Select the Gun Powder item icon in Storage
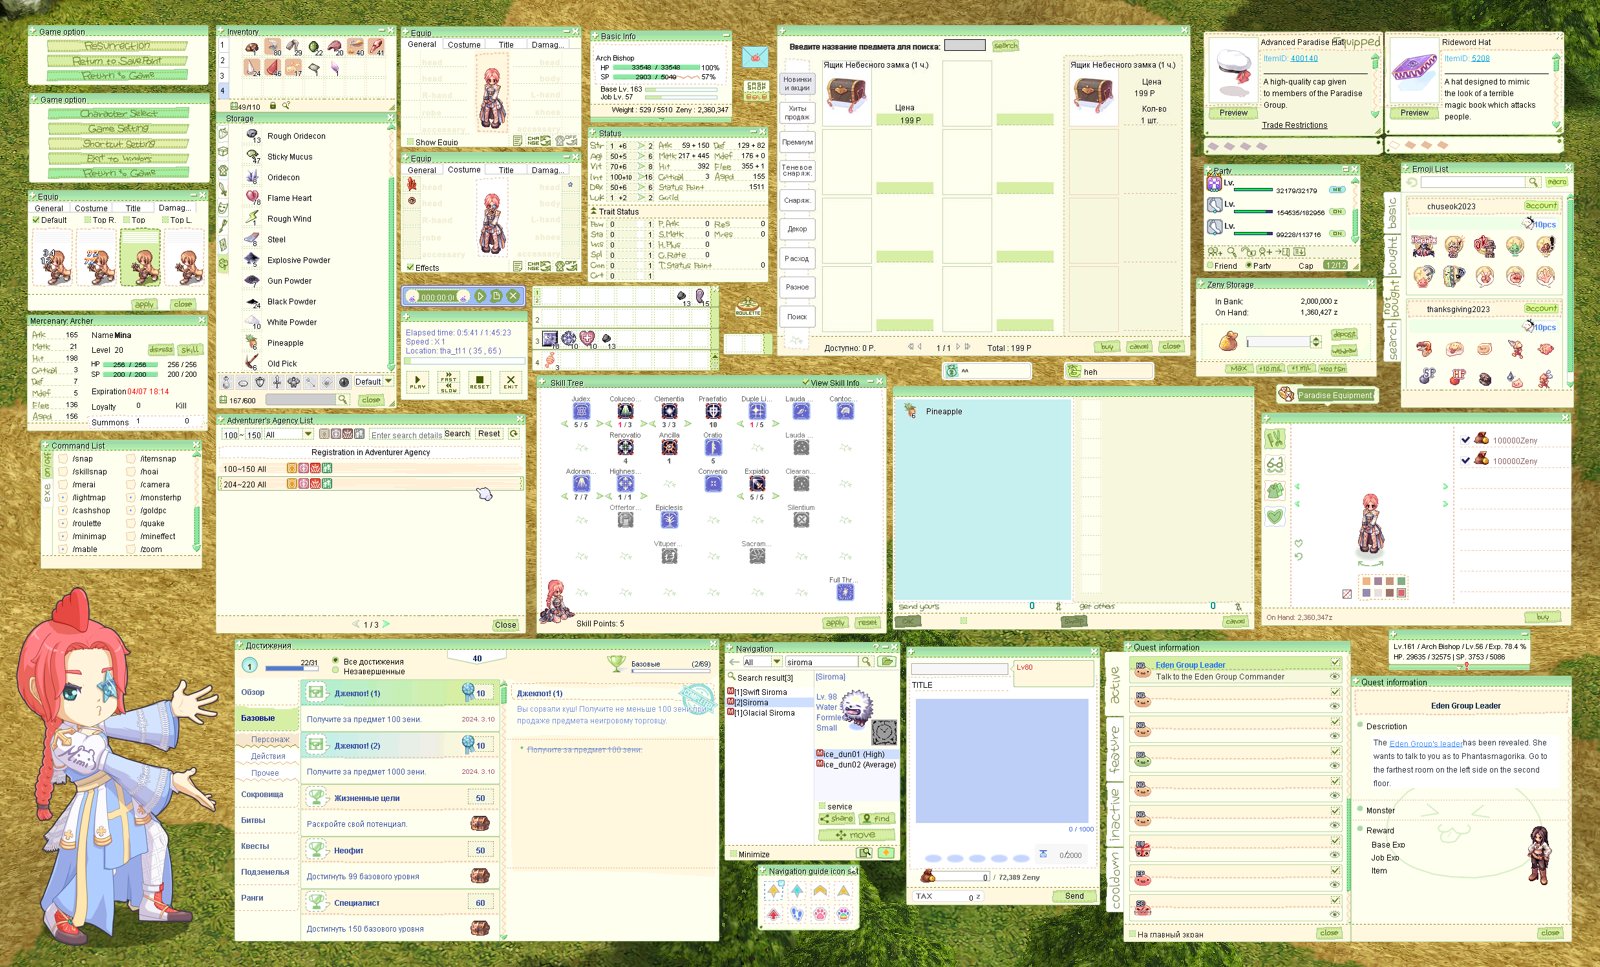This screenshot has height=967, width=1600. [253, 281]
